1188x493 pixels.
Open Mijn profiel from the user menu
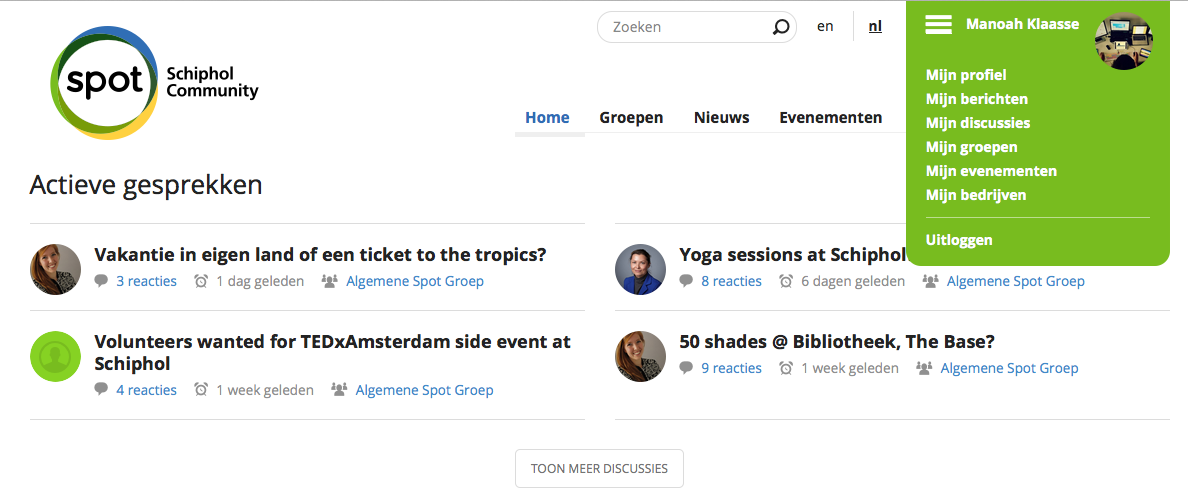pyautogui.click(x=966, y=75)
